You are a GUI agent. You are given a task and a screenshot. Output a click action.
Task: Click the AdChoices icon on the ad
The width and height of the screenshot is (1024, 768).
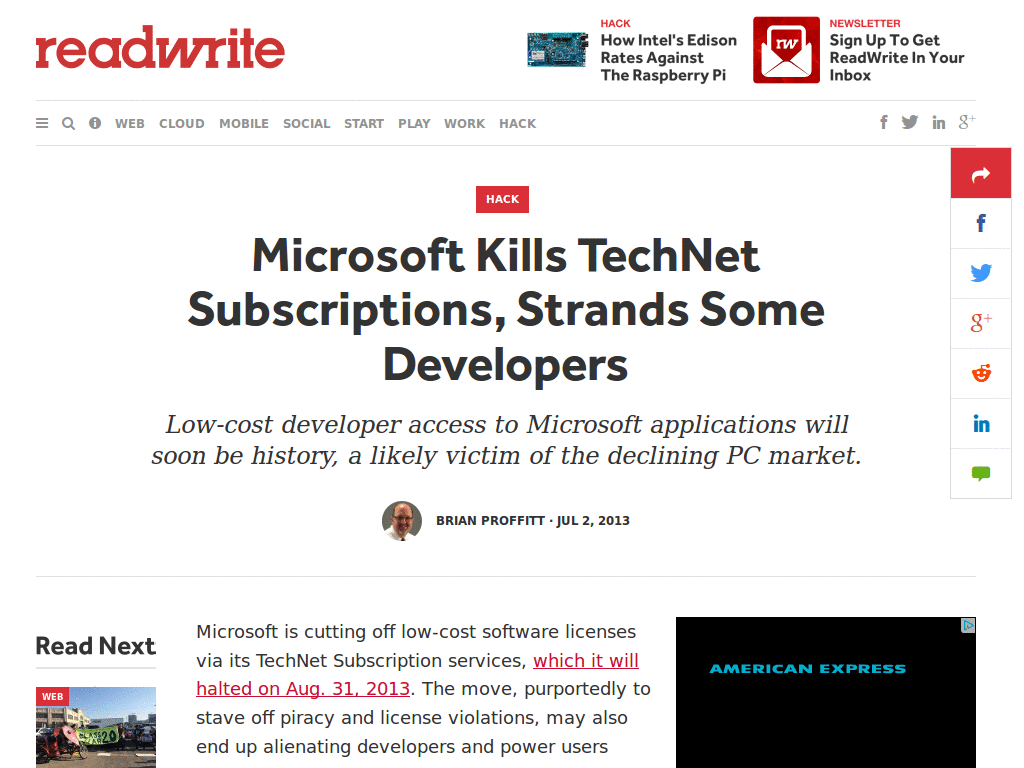(x=968, y=625)
